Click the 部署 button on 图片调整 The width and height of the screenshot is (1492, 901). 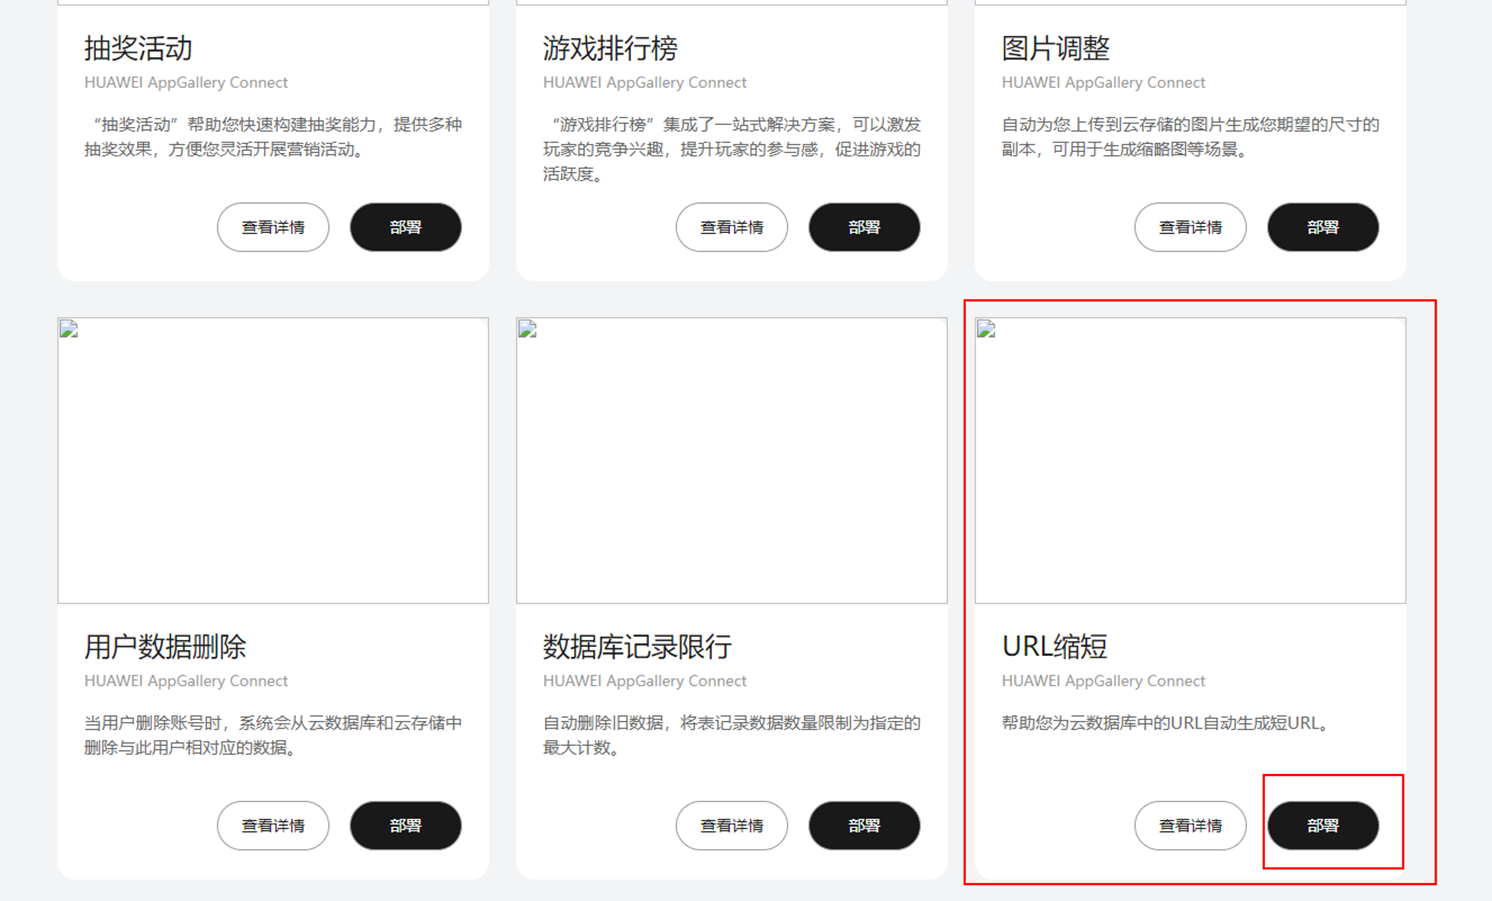pyautogui.click(x=1322, y=227)
